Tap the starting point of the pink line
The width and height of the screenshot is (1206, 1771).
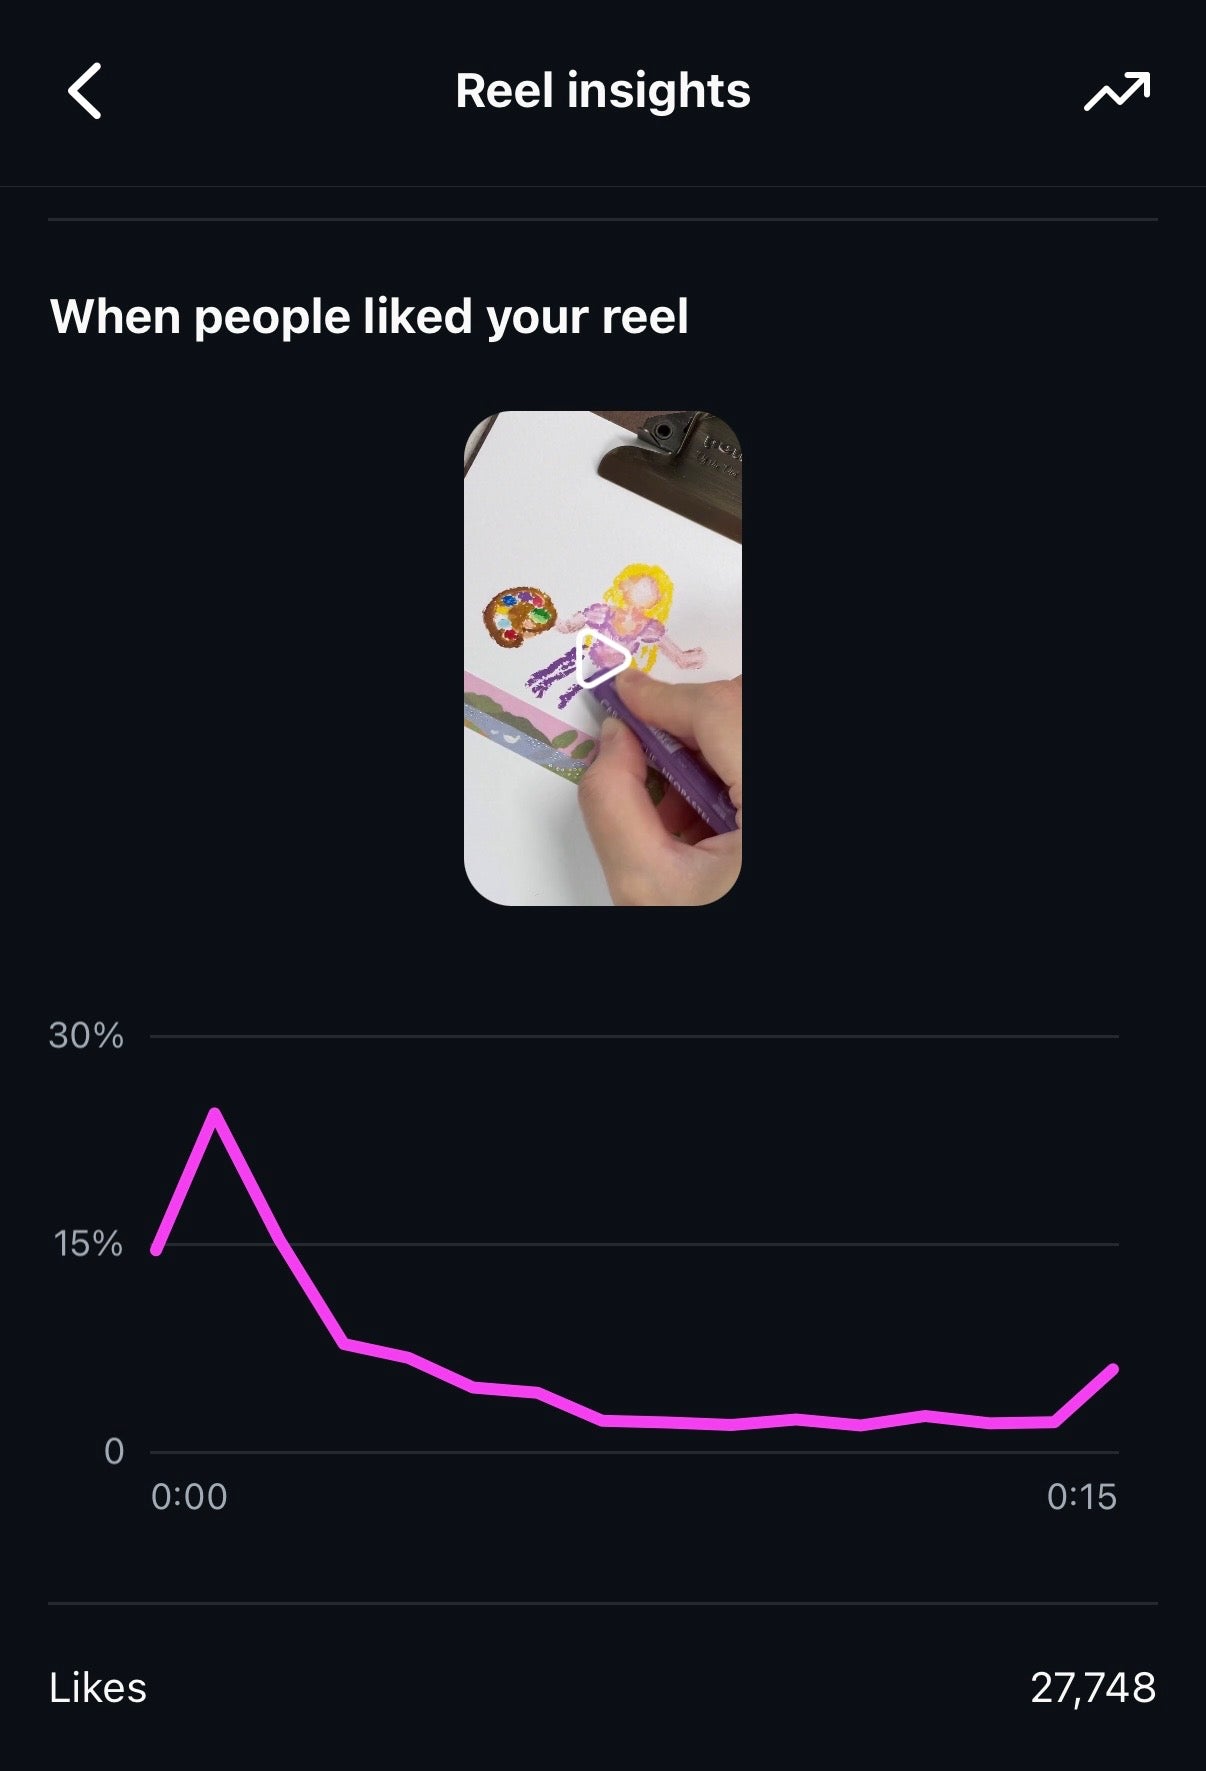(156, 1250)
